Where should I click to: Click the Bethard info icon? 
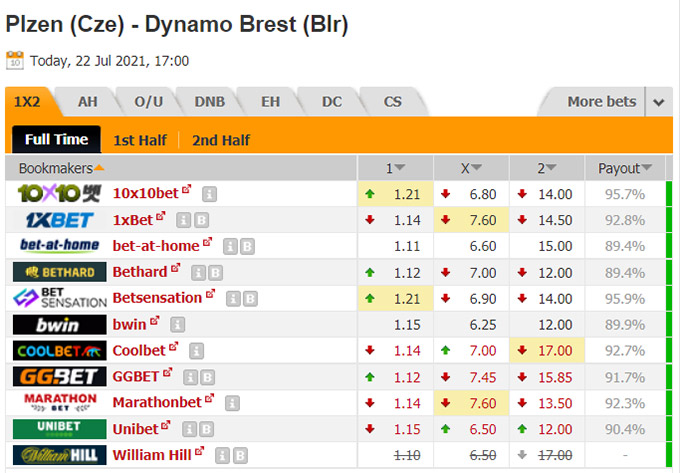coord(198,273)
